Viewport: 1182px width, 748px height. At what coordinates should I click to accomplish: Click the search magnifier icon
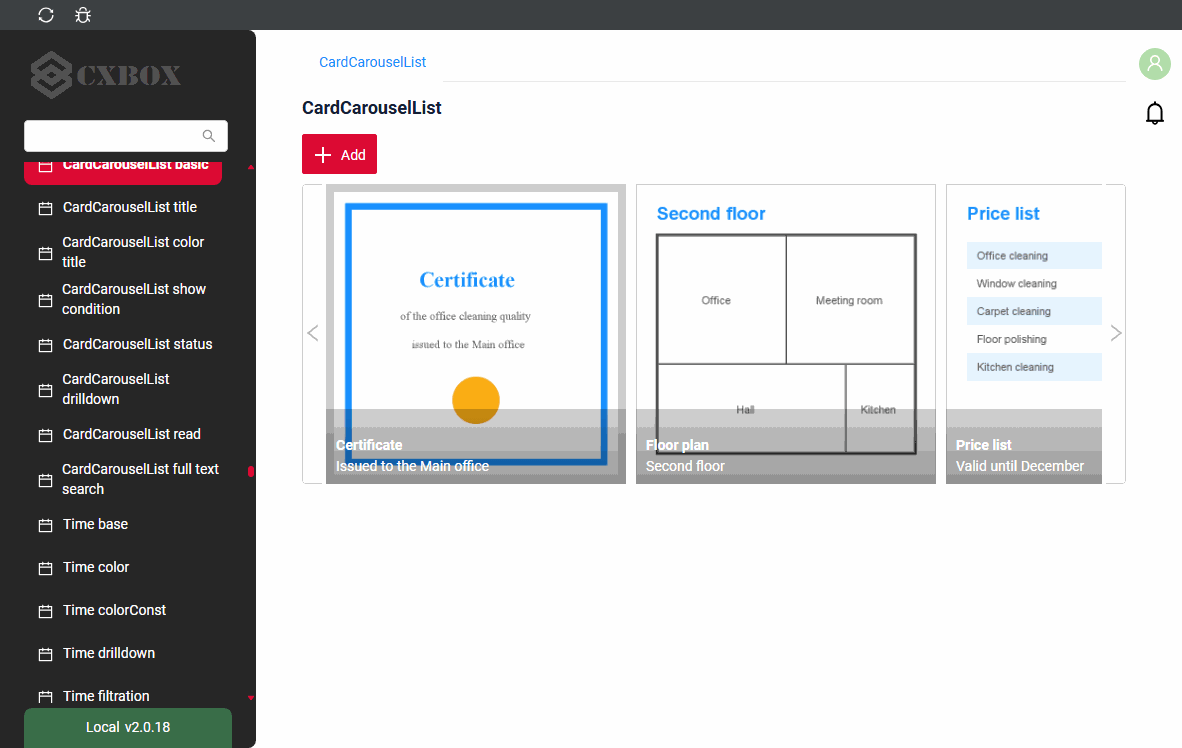pos(209,136)
